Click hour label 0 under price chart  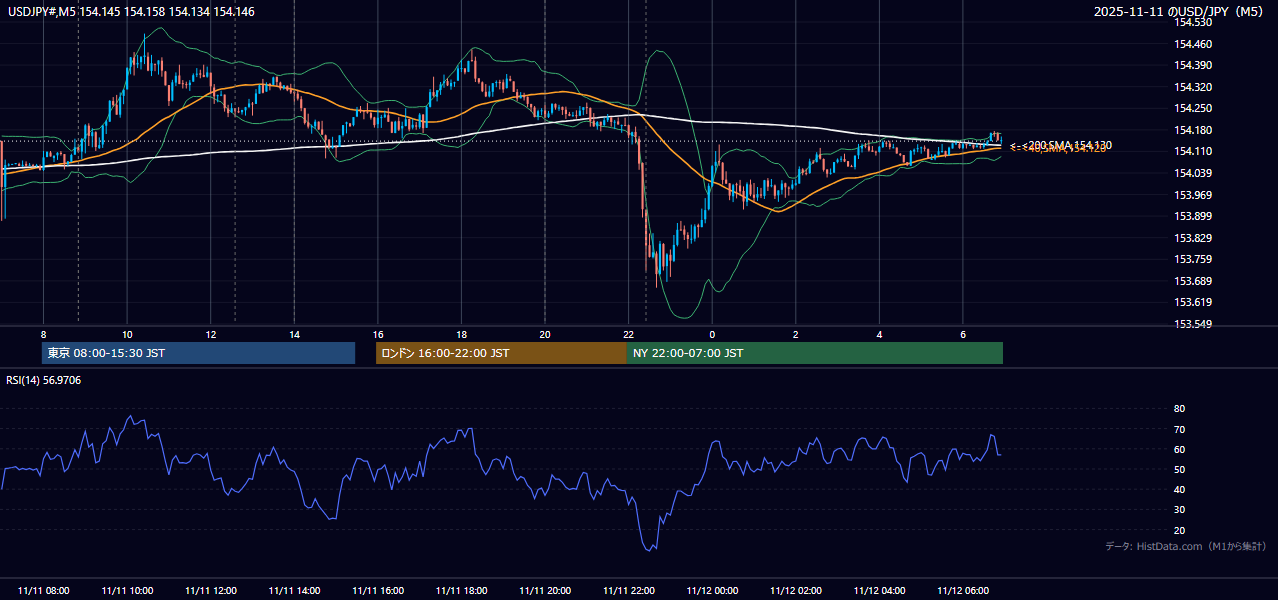[x=712, y=334]
